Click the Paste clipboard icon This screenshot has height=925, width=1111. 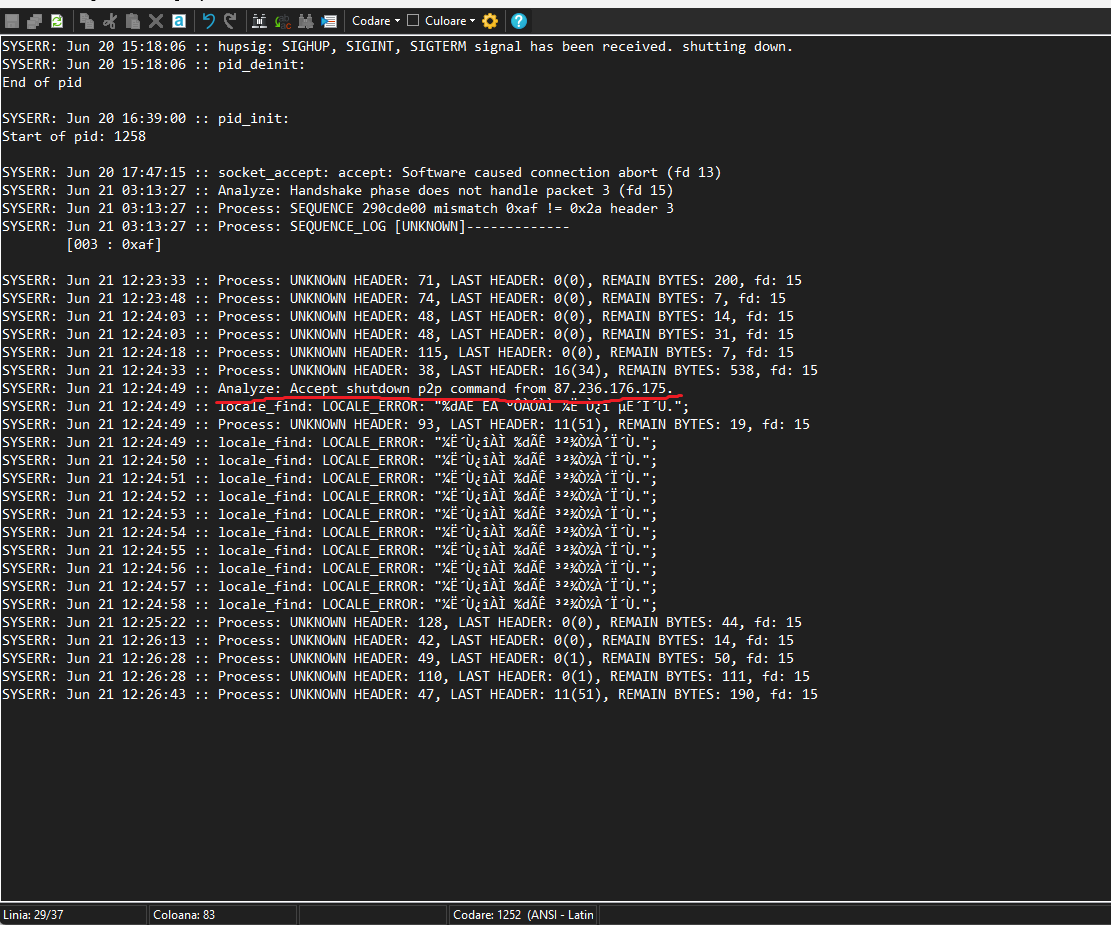(x=132, y=21)
